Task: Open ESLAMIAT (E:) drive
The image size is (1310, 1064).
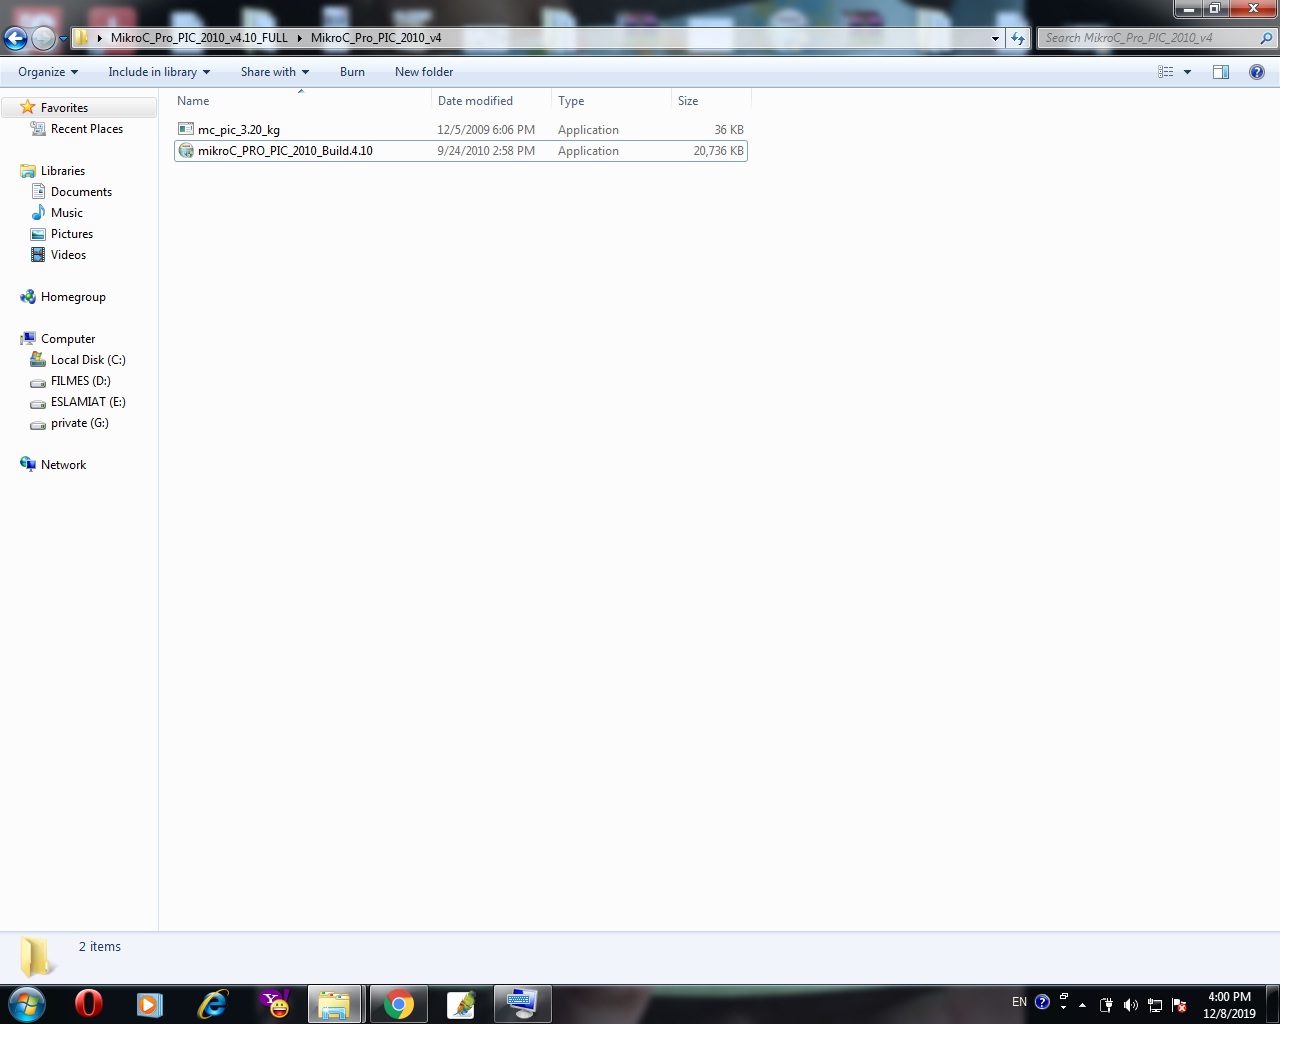Action: click(88, 402)
